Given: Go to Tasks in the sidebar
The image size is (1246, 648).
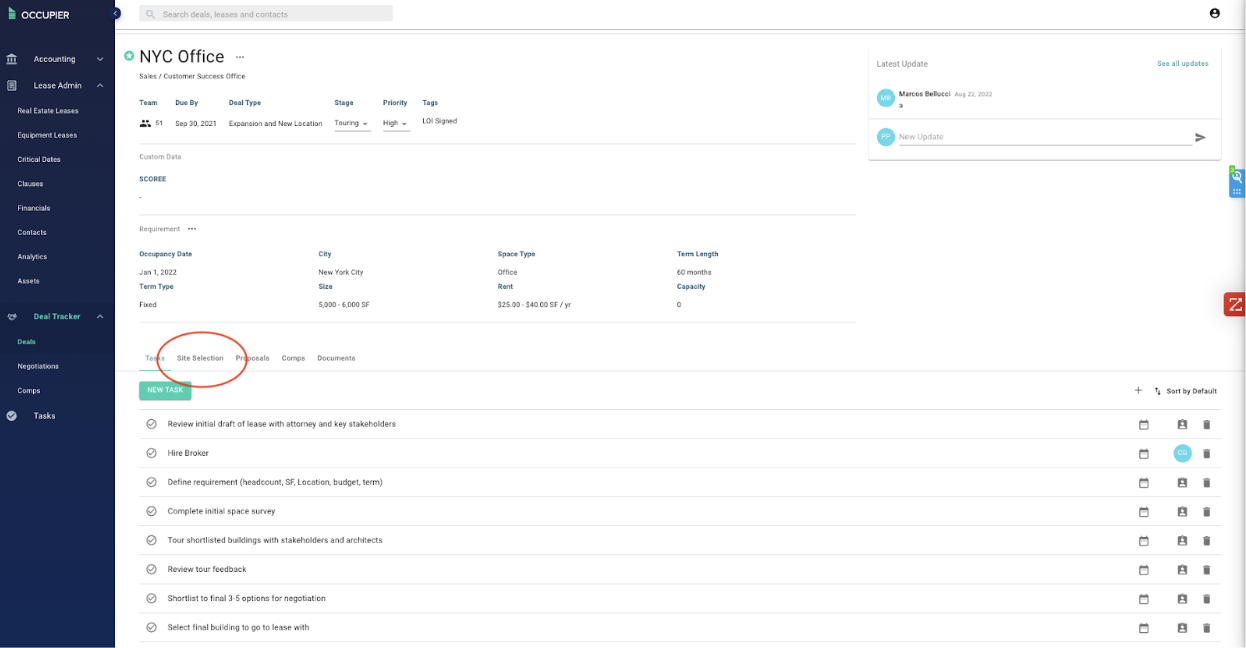Looking at the screenshot, I should click(44, 416).
